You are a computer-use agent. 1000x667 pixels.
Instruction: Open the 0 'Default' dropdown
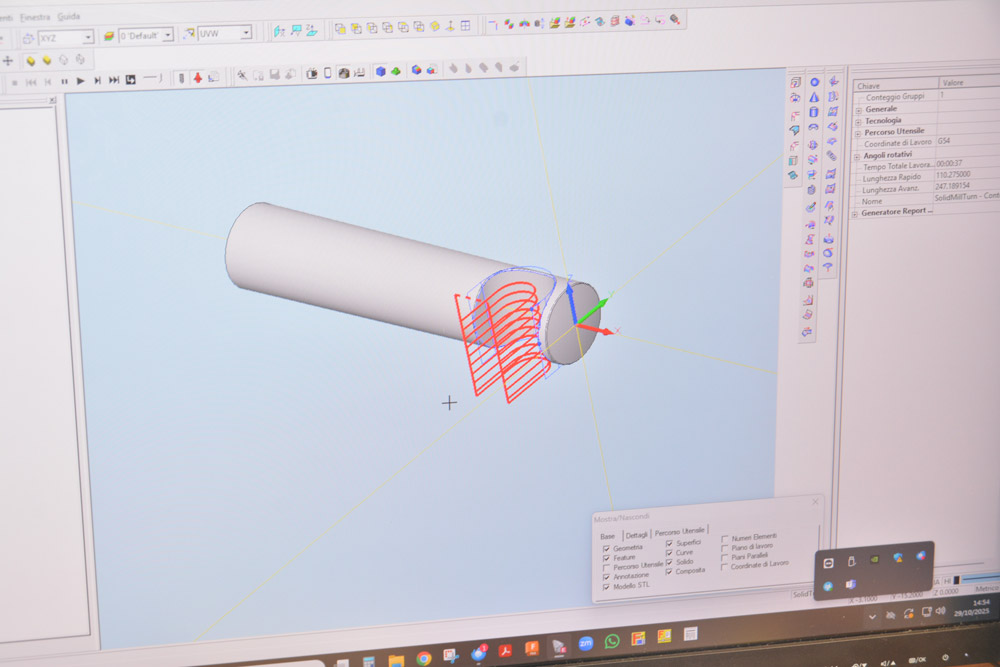tap(167, 35)
